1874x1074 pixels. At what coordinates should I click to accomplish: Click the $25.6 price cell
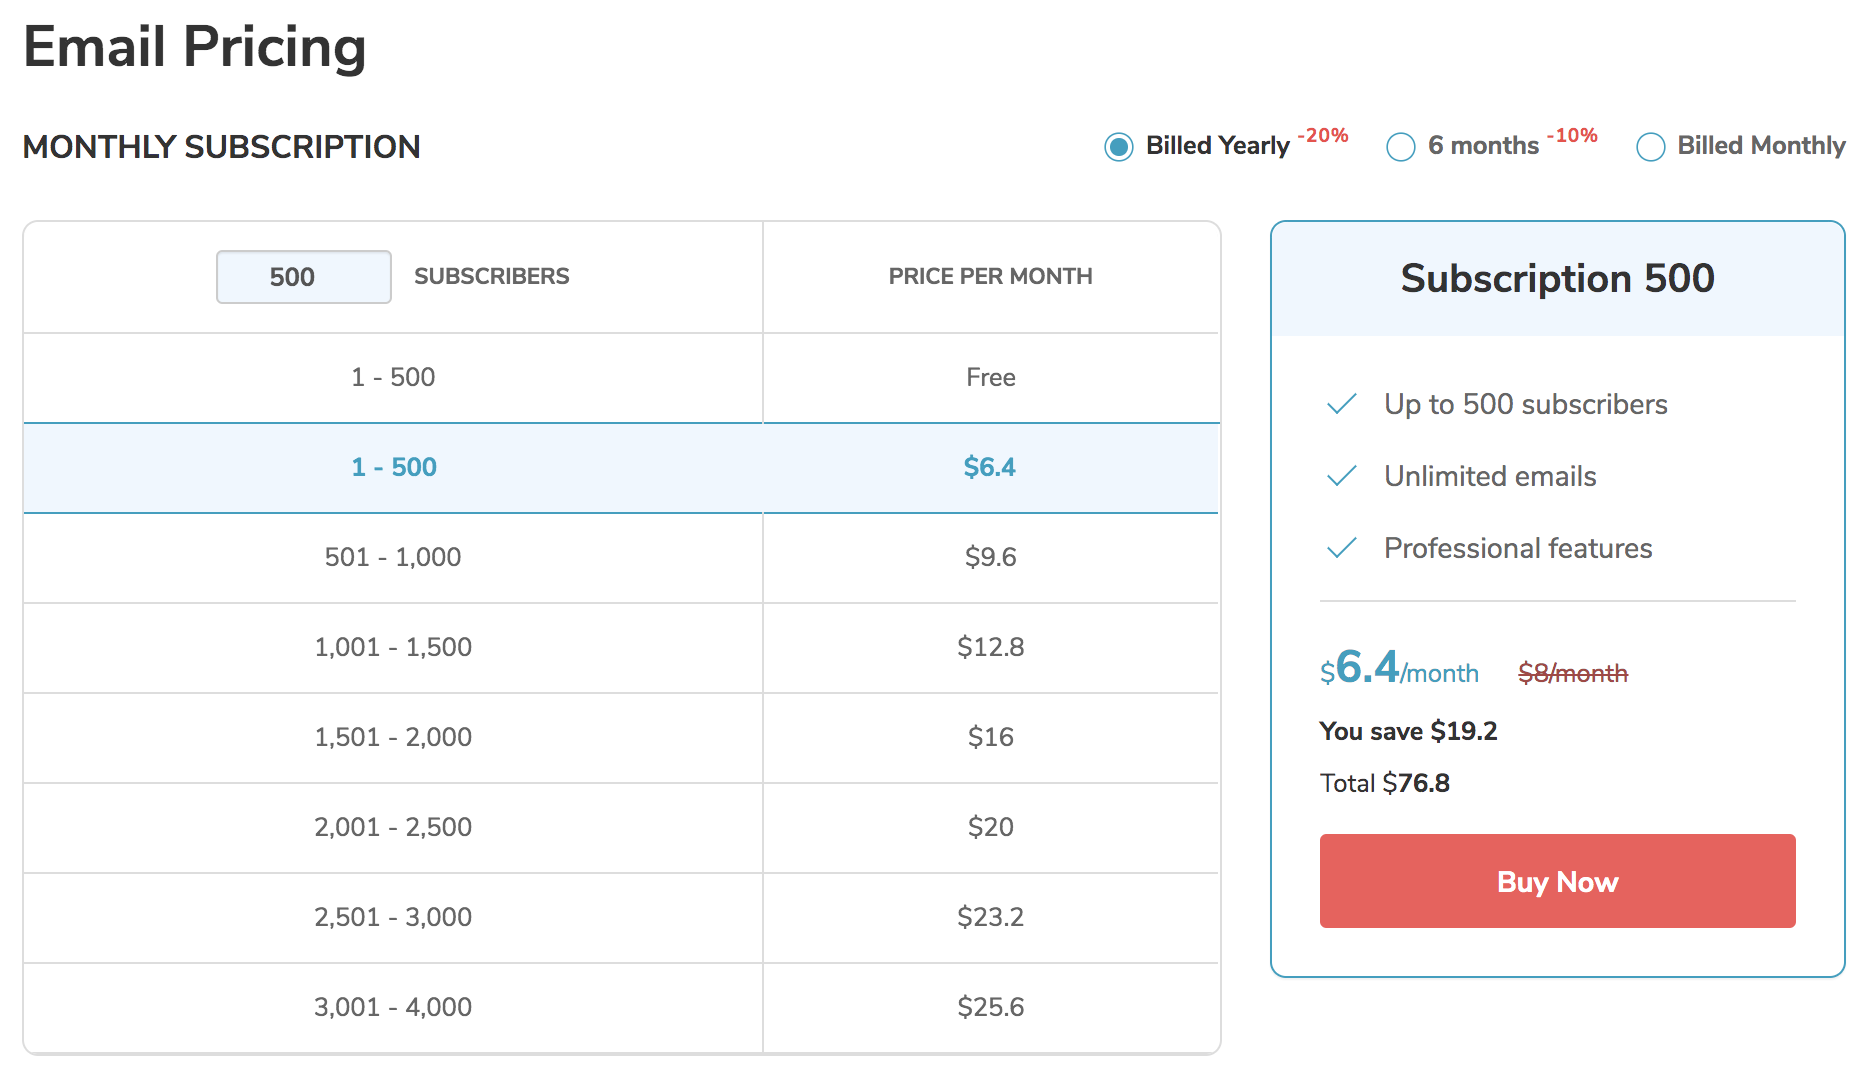pyautogui.click(x=990, y=1007)
